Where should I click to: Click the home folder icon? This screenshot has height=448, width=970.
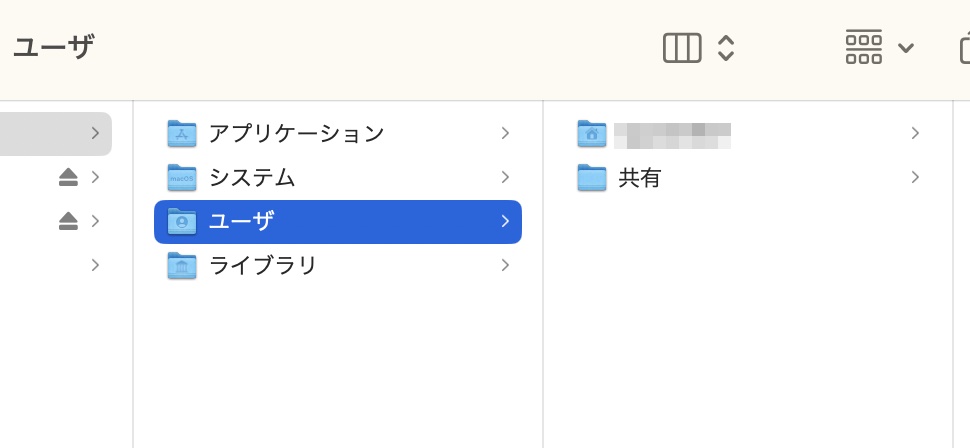point(592,133)
